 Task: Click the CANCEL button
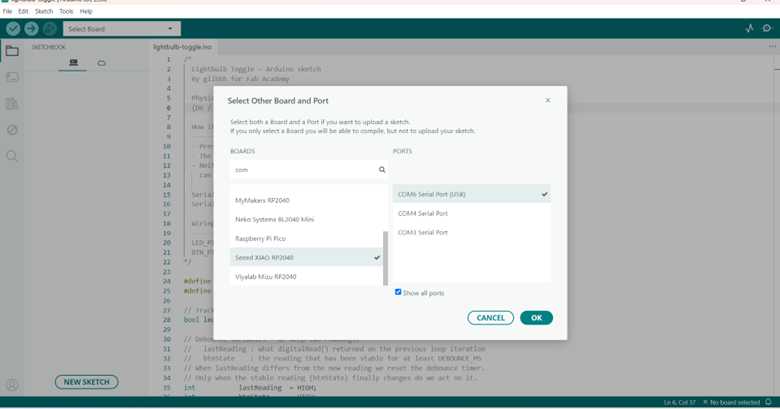[x=490, y=317]
